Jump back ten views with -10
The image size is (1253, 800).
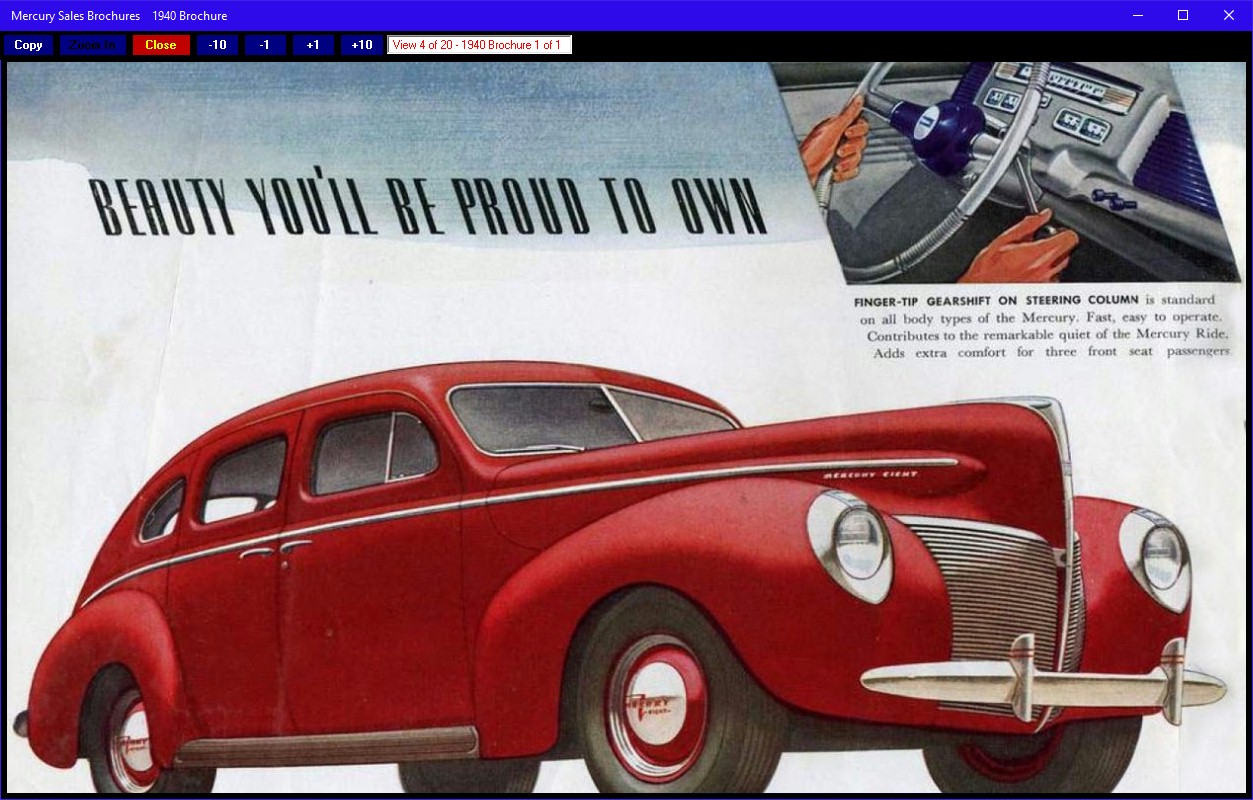(217, 45)
